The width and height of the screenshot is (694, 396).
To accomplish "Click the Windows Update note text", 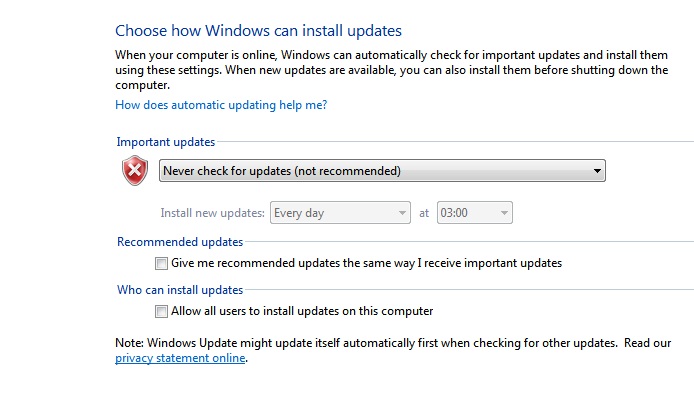I will (393, 350).
